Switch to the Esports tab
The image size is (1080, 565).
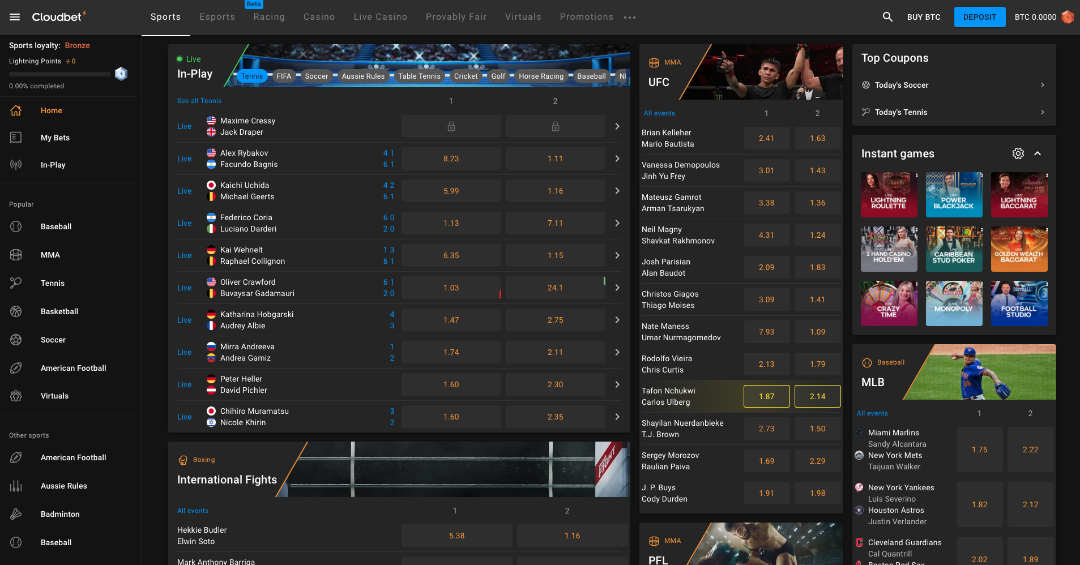(217, 17)
